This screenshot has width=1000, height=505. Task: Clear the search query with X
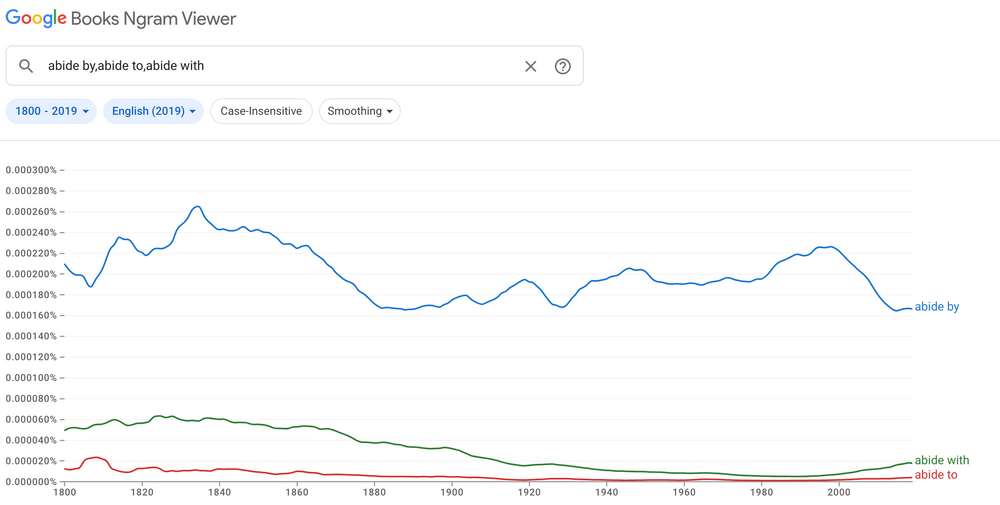click(x=531, y=66)
